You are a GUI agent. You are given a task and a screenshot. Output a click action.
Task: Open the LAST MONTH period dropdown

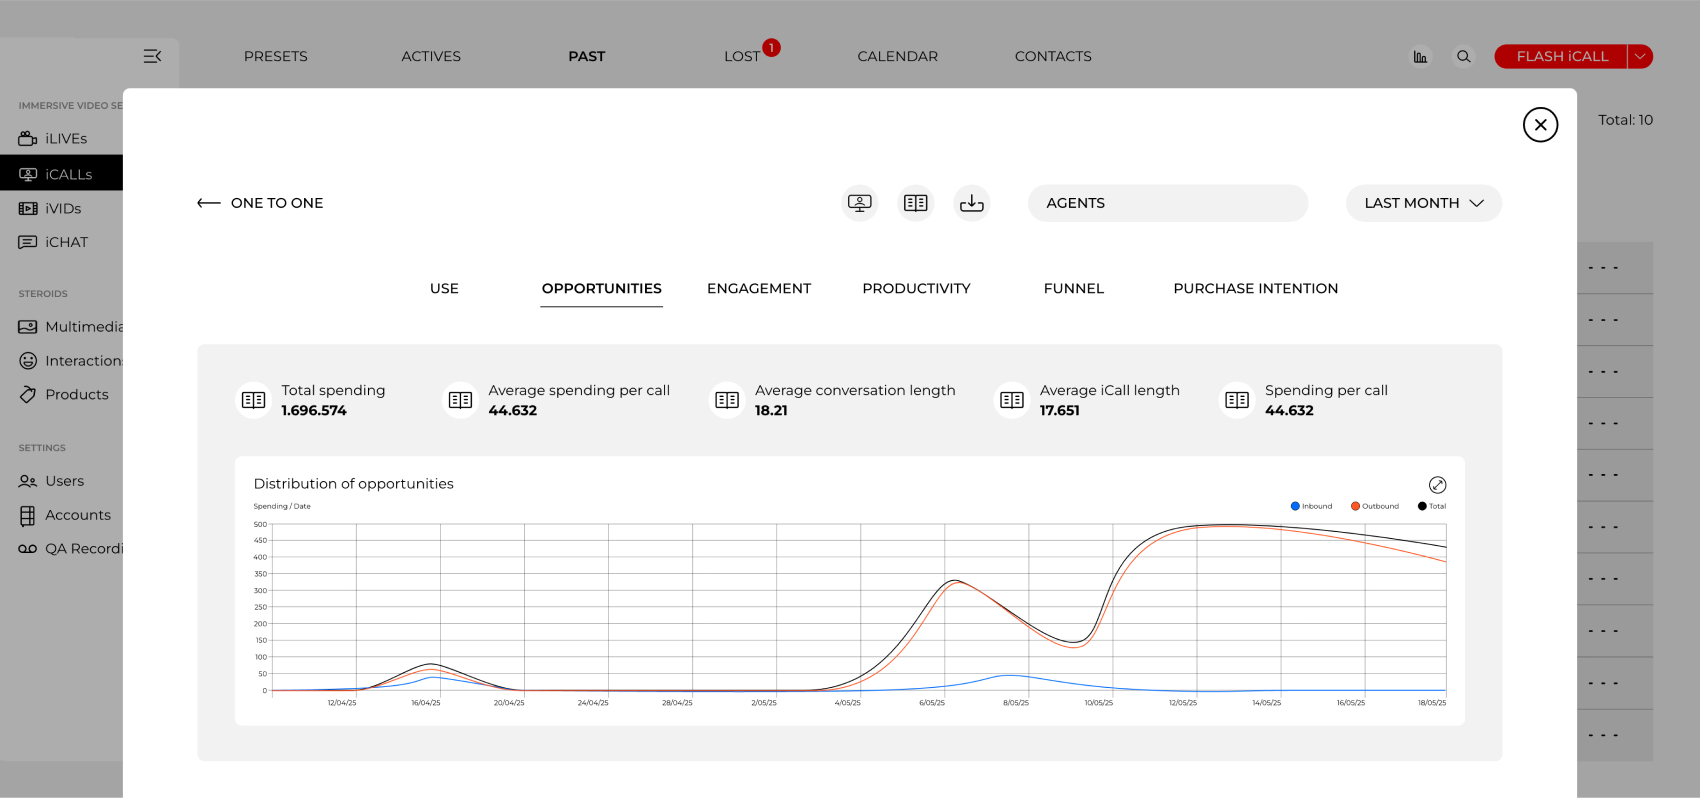[x=1423, y=203]
